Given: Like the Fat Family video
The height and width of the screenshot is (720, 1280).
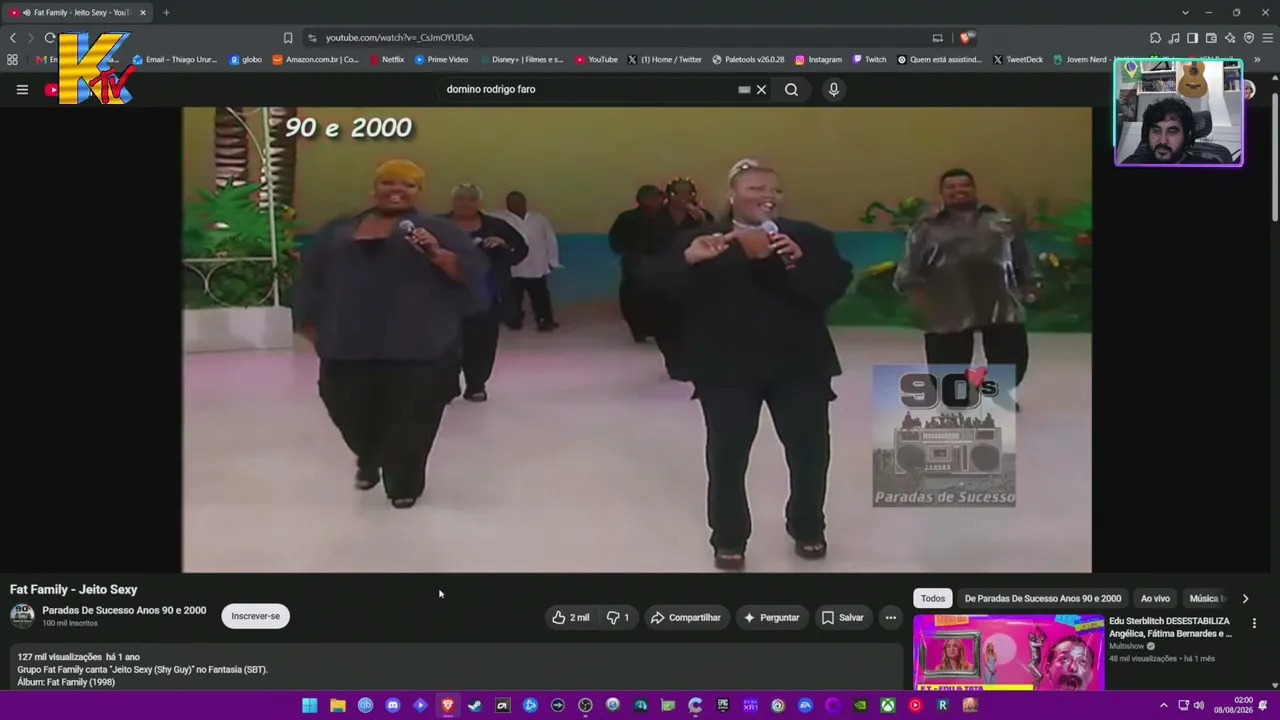Looking at the screenshot, I should coord(571,617).
